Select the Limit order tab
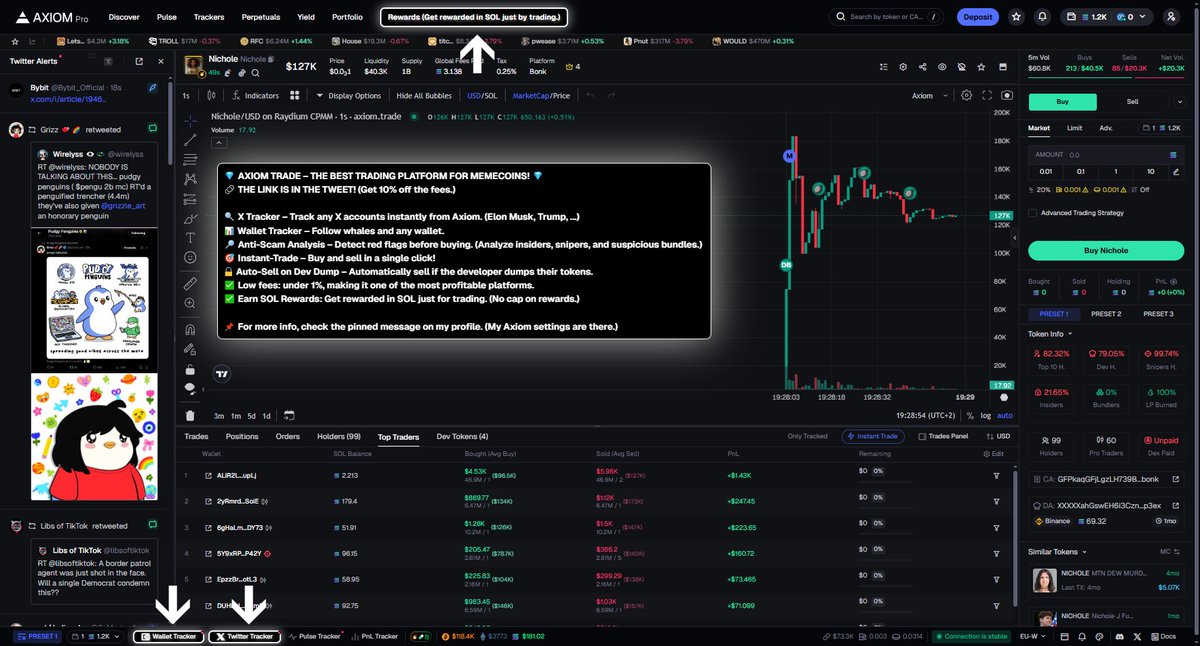Image resolution: width=1200 pixels, height=646 pixels. click(1074, 128)
